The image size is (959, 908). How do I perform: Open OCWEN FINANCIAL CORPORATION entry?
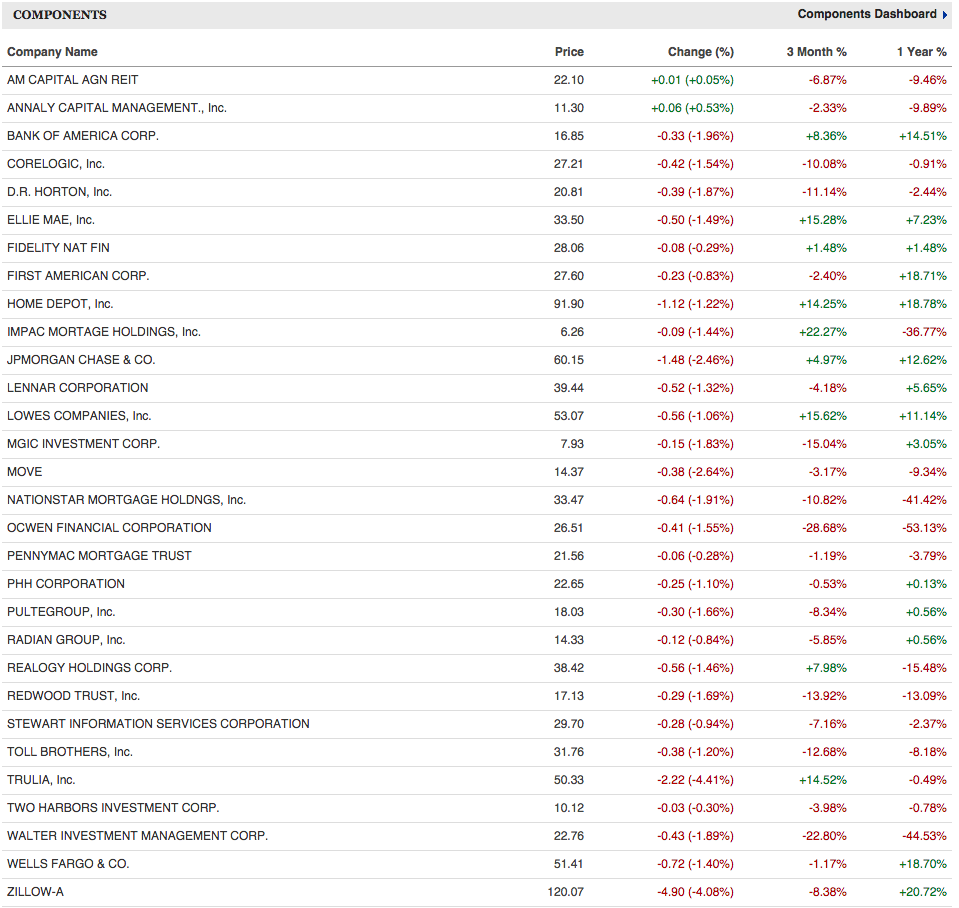[x=109, y=528]
